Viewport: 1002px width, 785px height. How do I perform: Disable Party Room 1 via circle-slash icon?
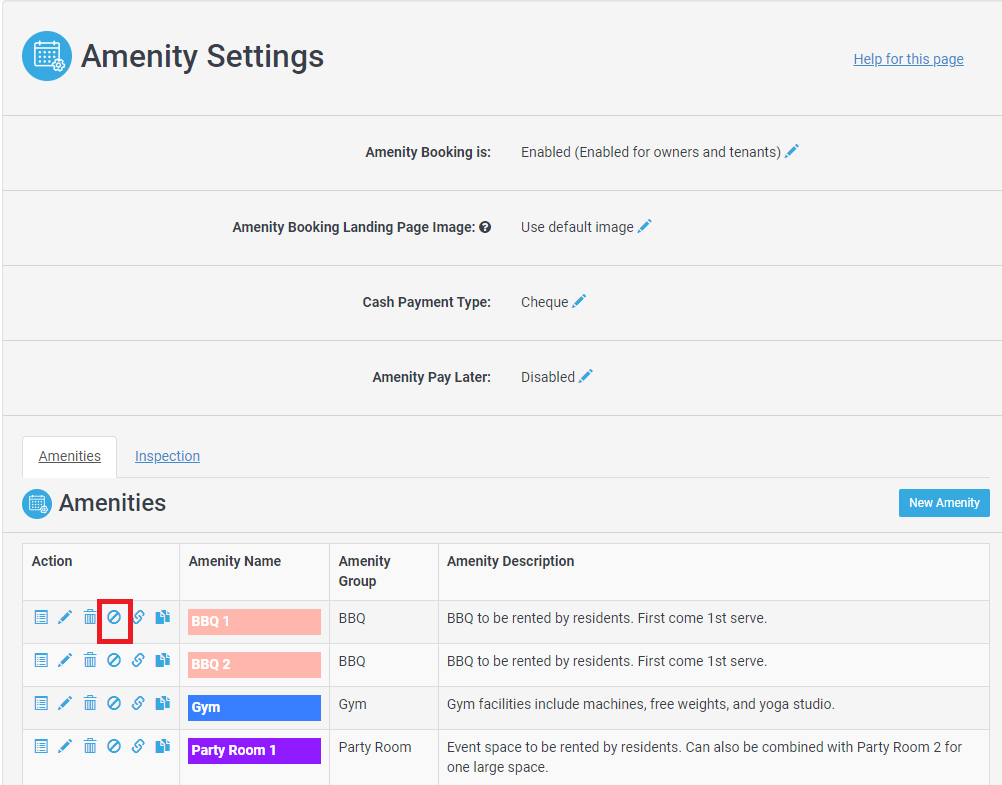(x=114, y=747)
